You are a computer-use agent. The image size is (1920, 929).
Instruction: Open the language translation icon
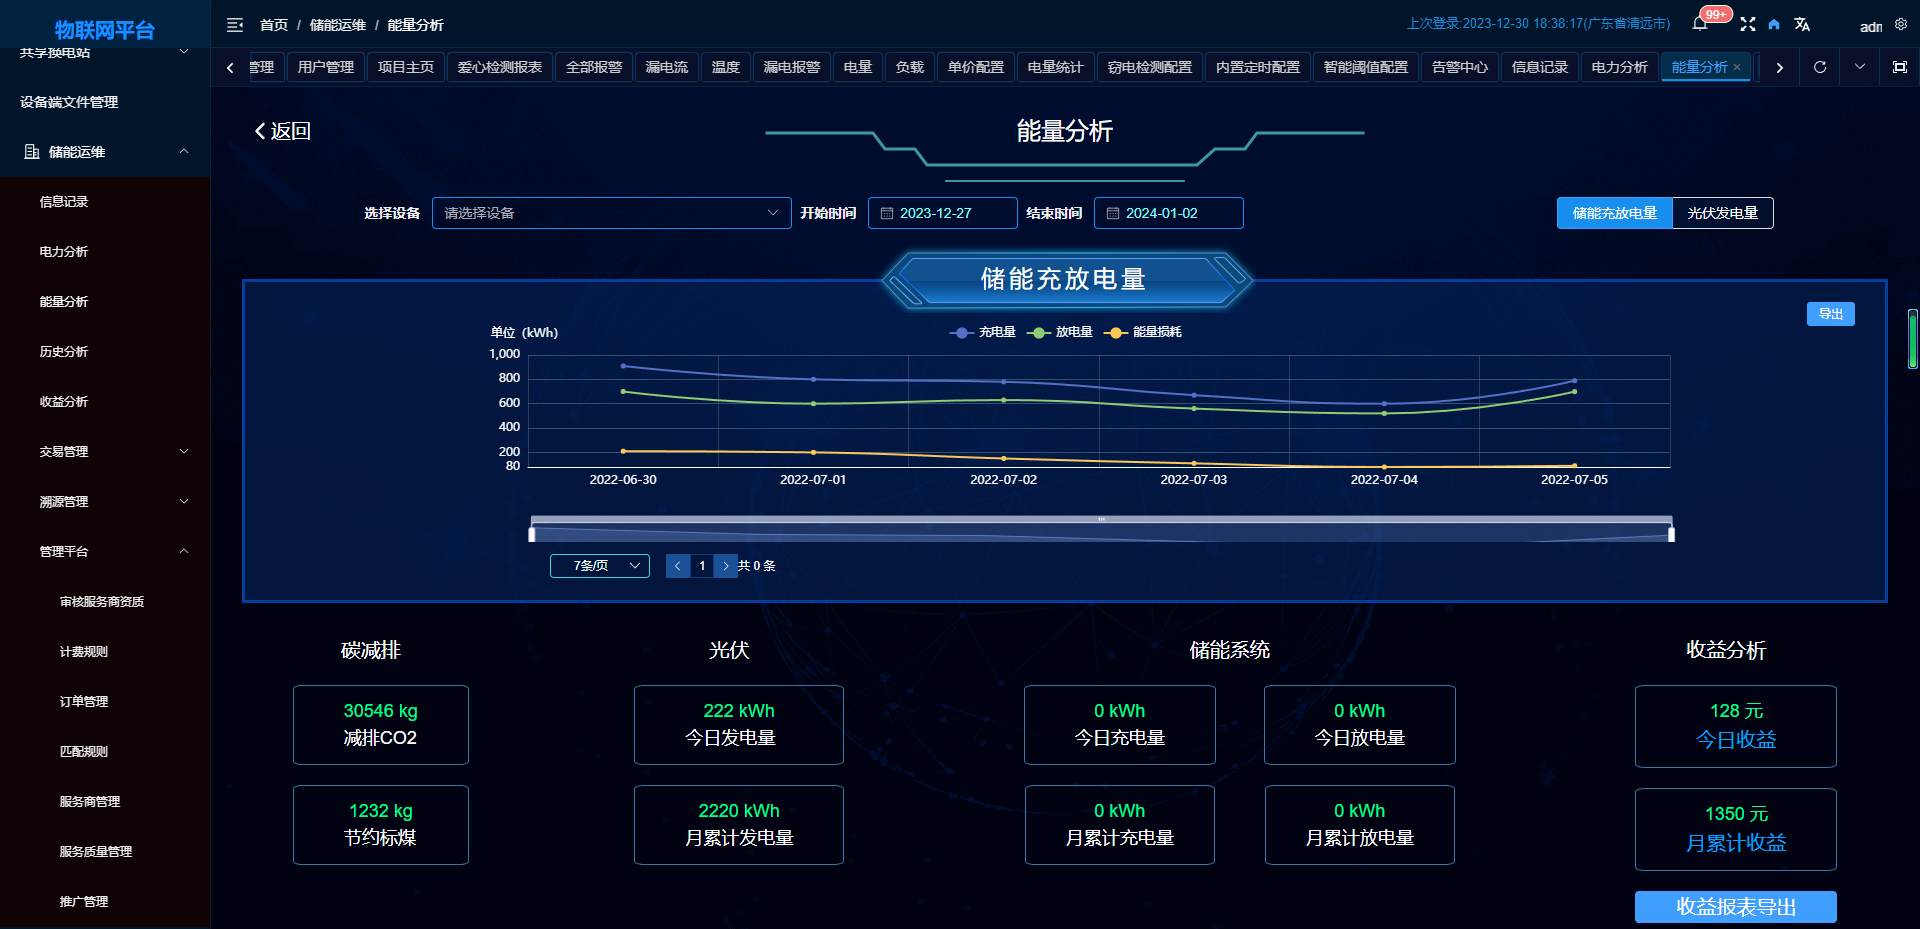pos(1802,24)
